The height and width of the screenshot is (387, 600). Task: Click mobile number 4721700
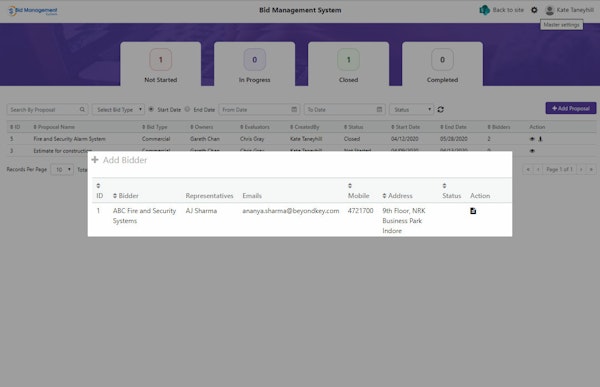pos(360,211)
